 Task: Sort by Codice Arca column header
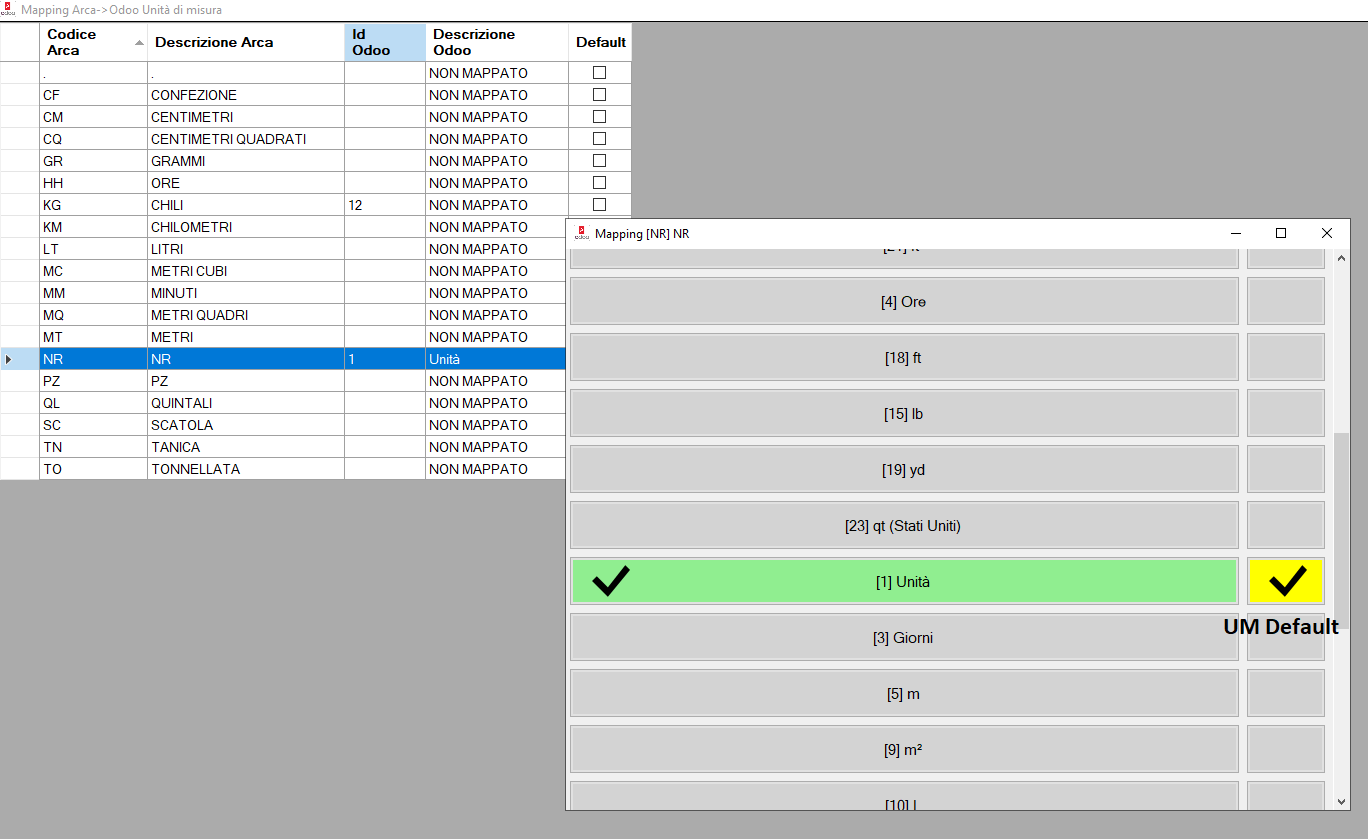(90, 42)
